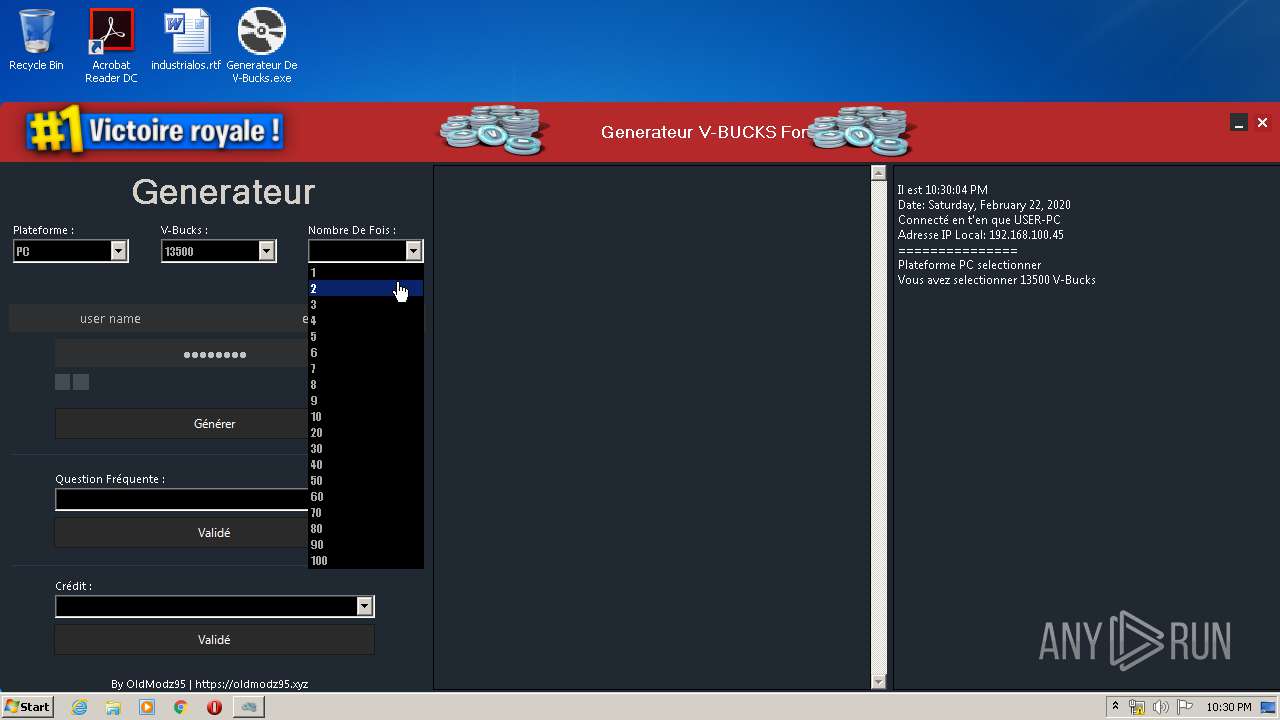Image resolution: width=1280 pixels, height=720 pixels.
Task: Click Validé under Crédit
Action: (214, 639)
